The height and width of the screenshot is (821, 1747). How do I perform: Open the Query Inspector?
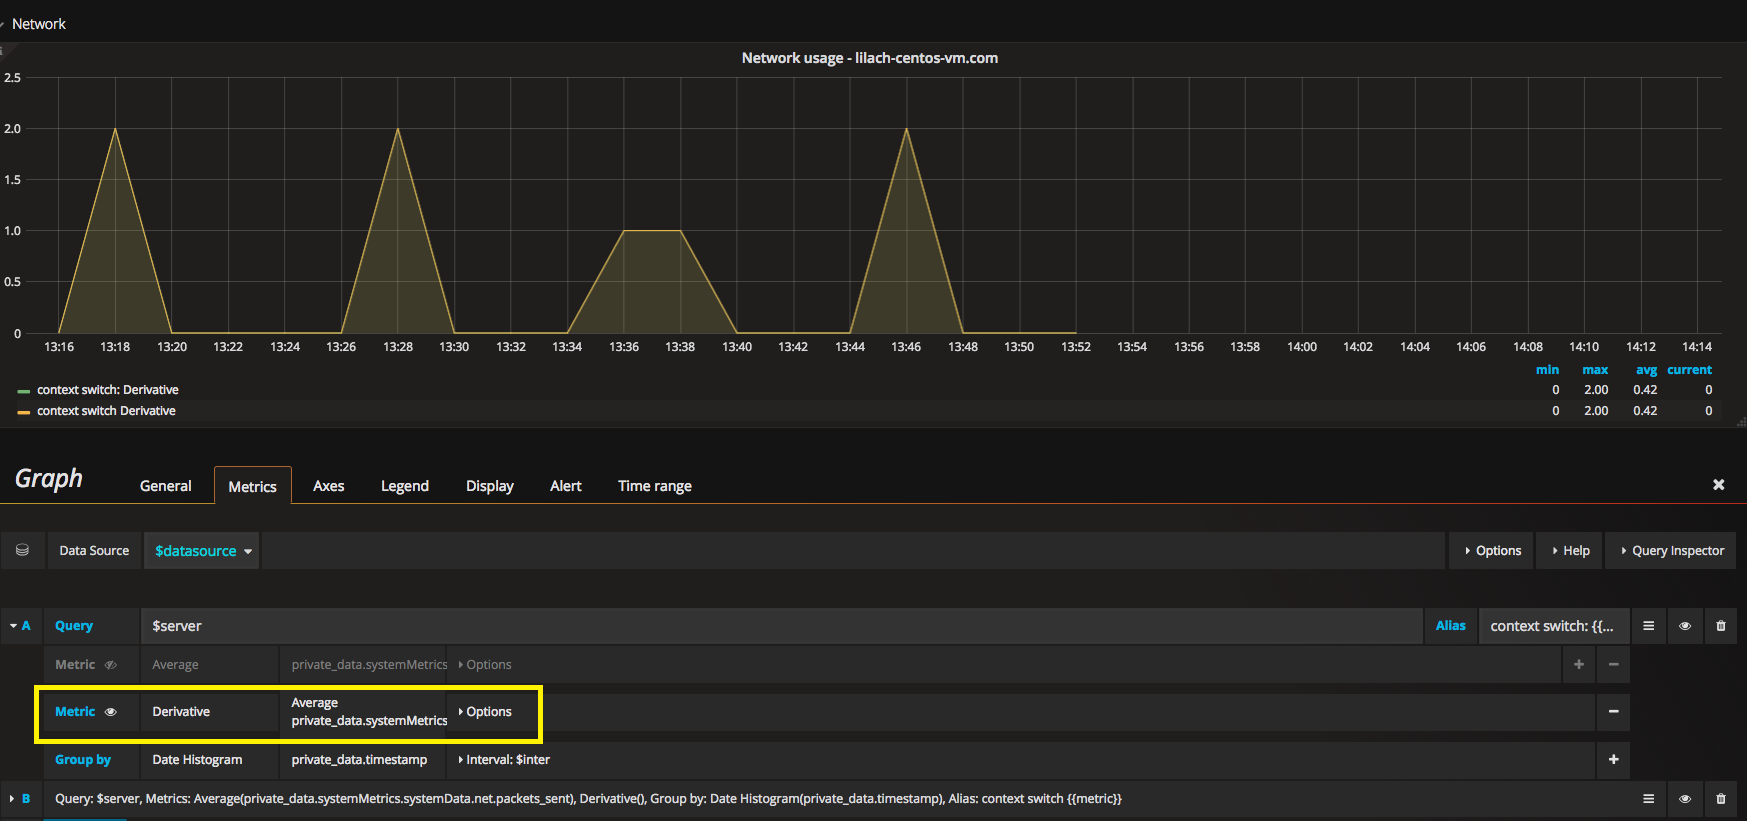pos(1671,551)
